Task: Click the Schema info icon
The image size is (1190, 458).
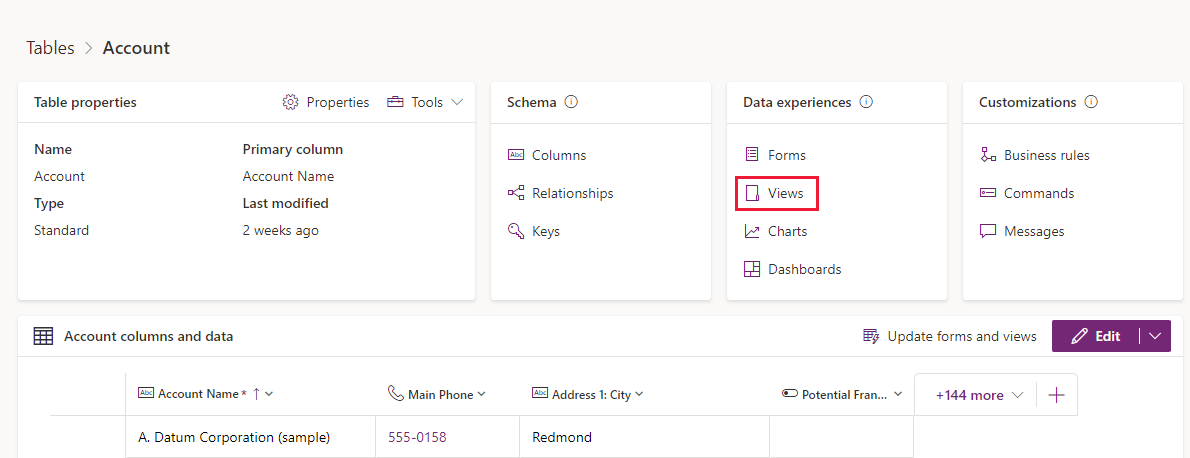Action: click(x=571, y=102)
